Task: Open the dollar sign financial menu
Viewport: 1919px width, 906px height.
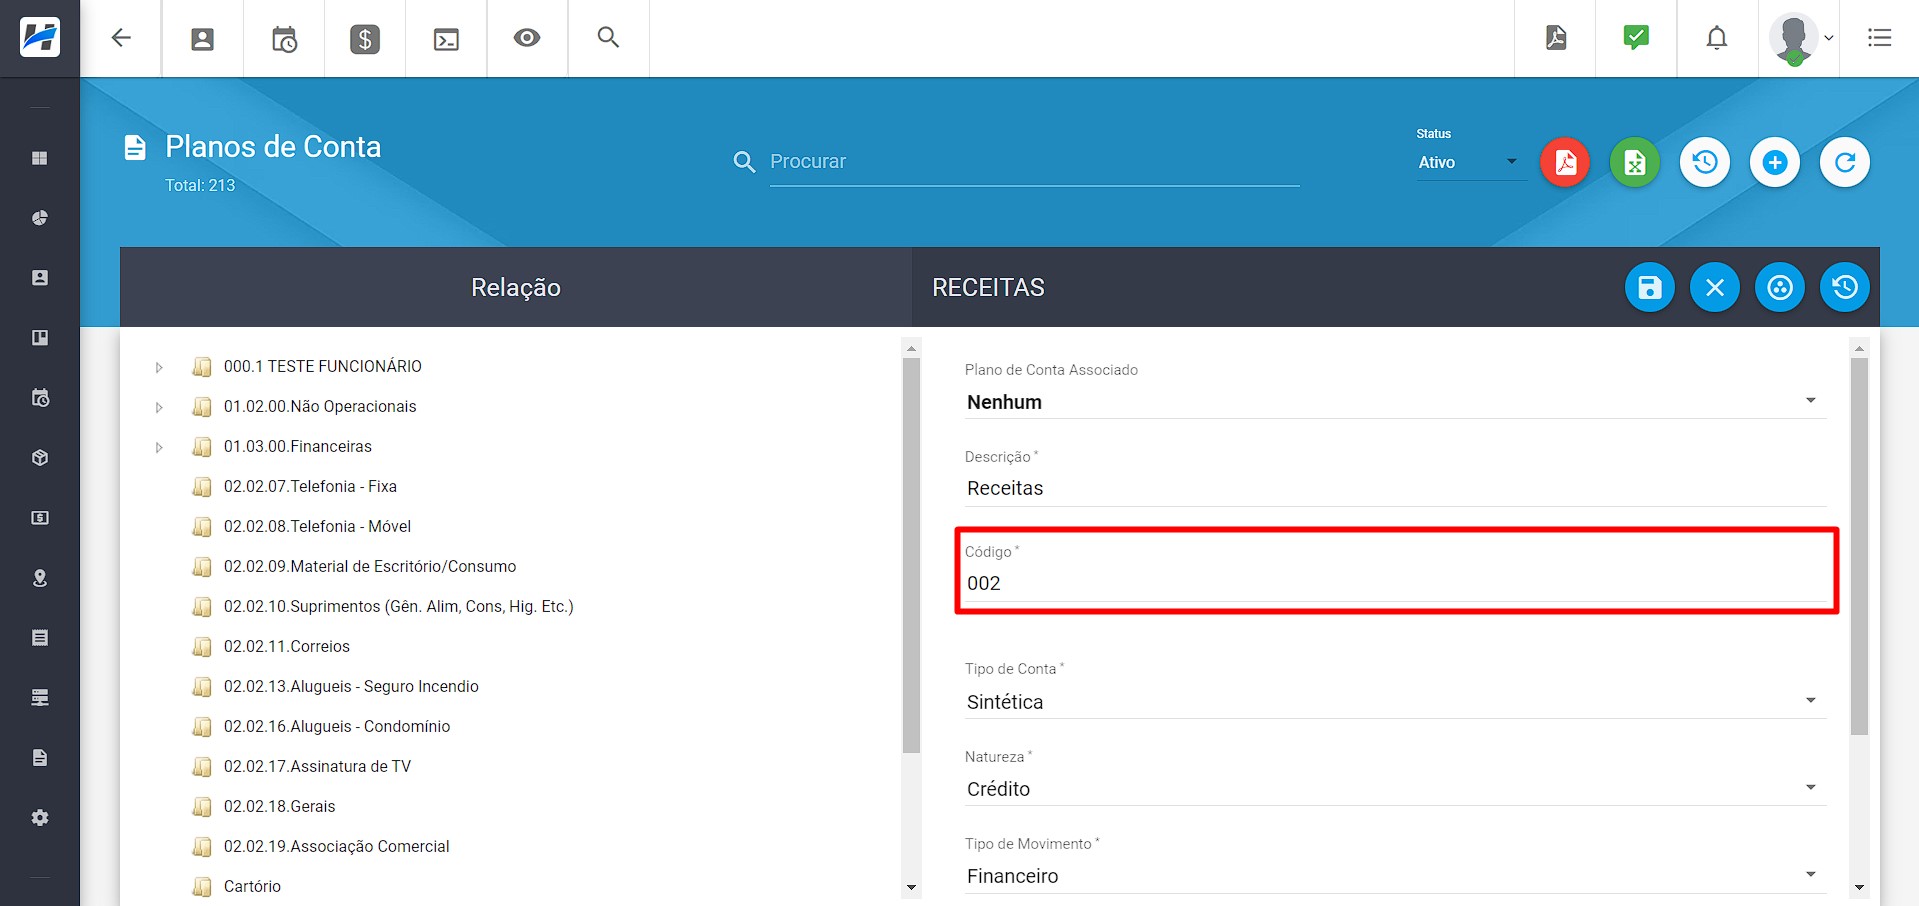Action: 365,39
